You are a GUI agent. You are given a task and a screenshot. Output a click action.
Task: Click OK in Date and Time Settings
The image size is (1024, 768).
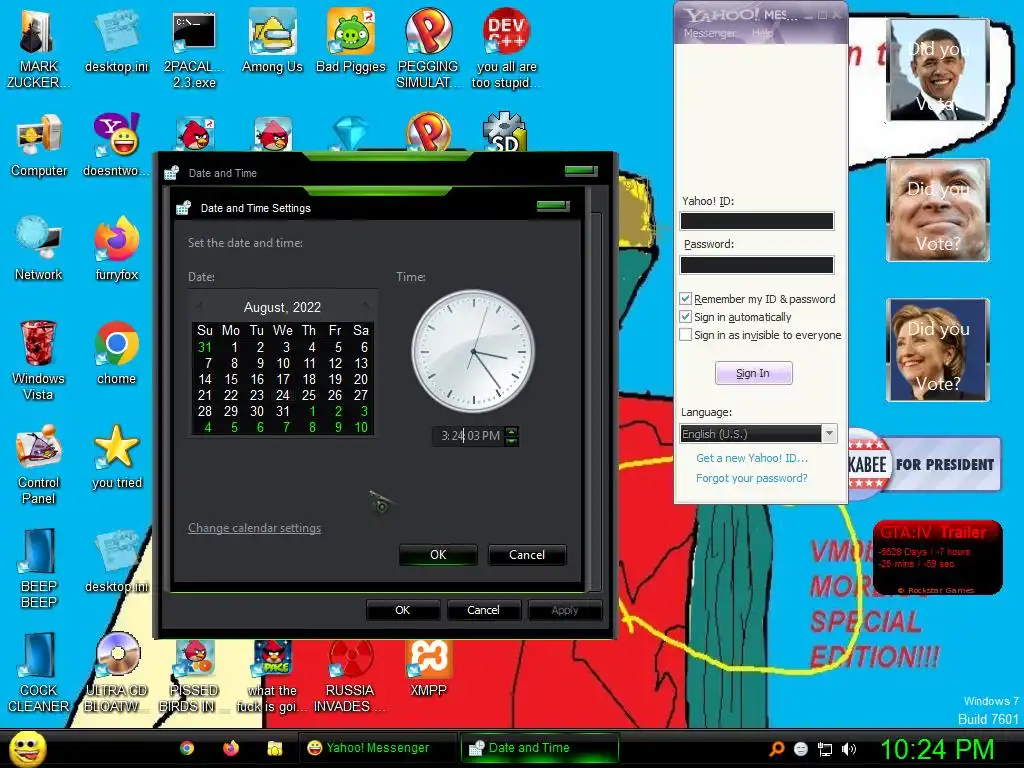pos(438,554)
